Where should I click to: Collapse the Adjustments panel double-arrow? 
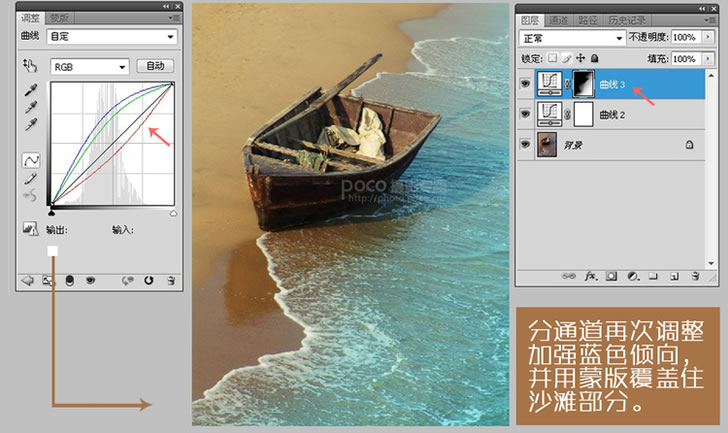(166, 6)
